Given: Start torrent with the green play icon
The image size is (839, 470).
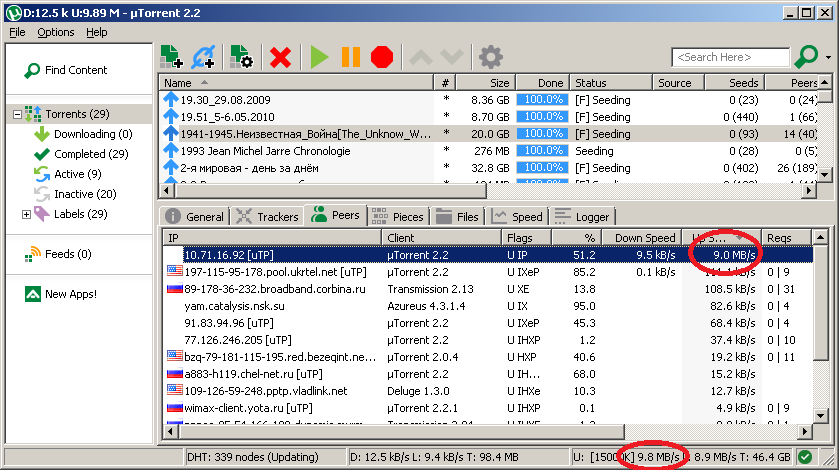Looking at the screenshot, I should tap(319, 57).
